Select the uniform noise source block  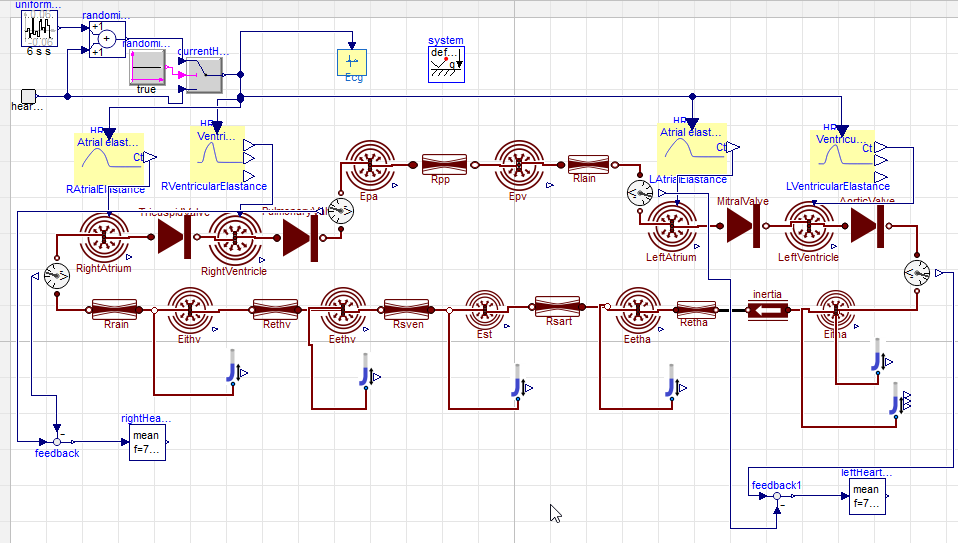[x=40, y=29]
